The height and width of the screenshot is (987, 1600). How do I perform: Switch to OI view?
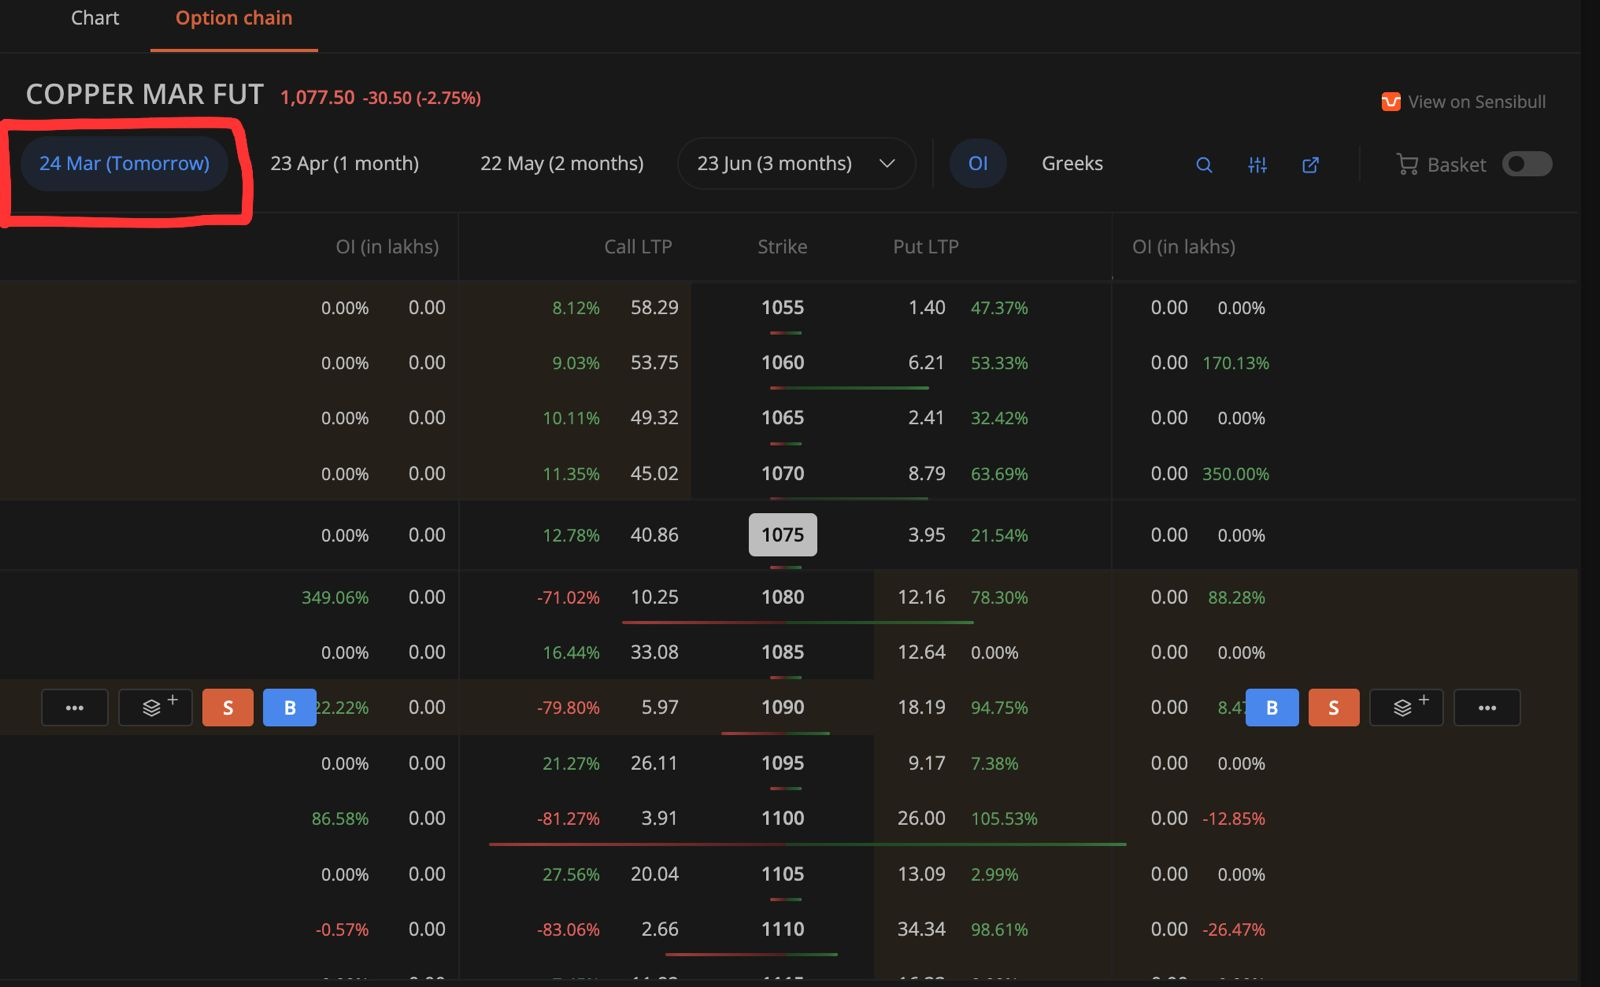point(978,163)
